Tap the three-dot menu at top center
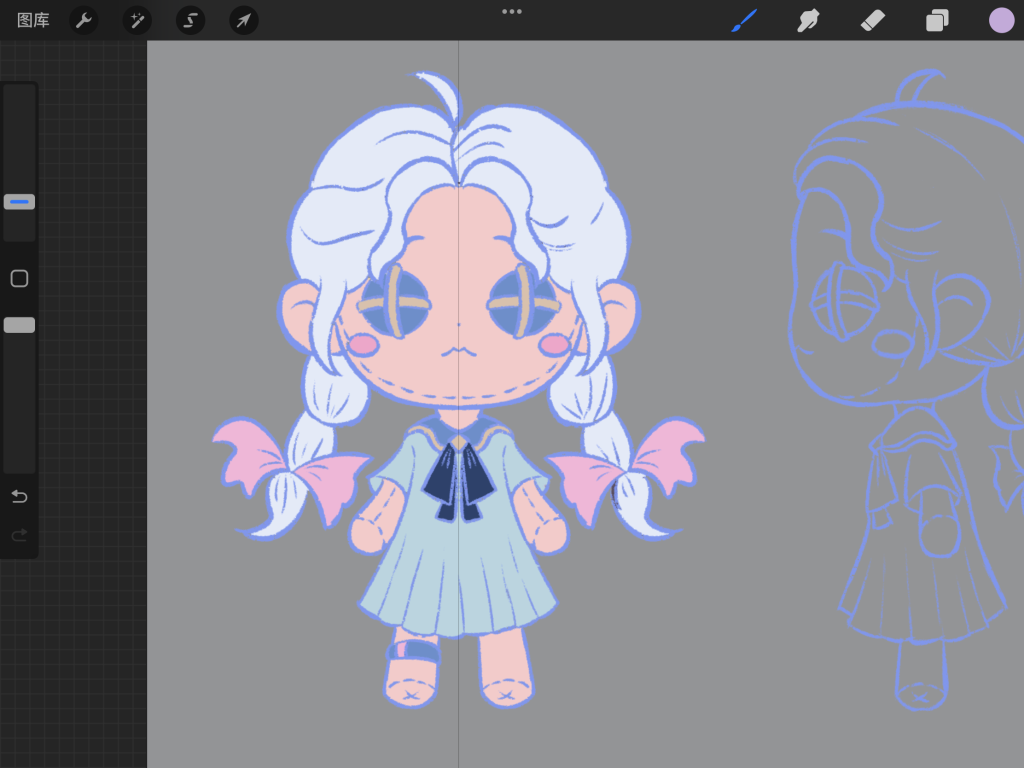This screenshot has height=768, width=1024. click(512, 12)
